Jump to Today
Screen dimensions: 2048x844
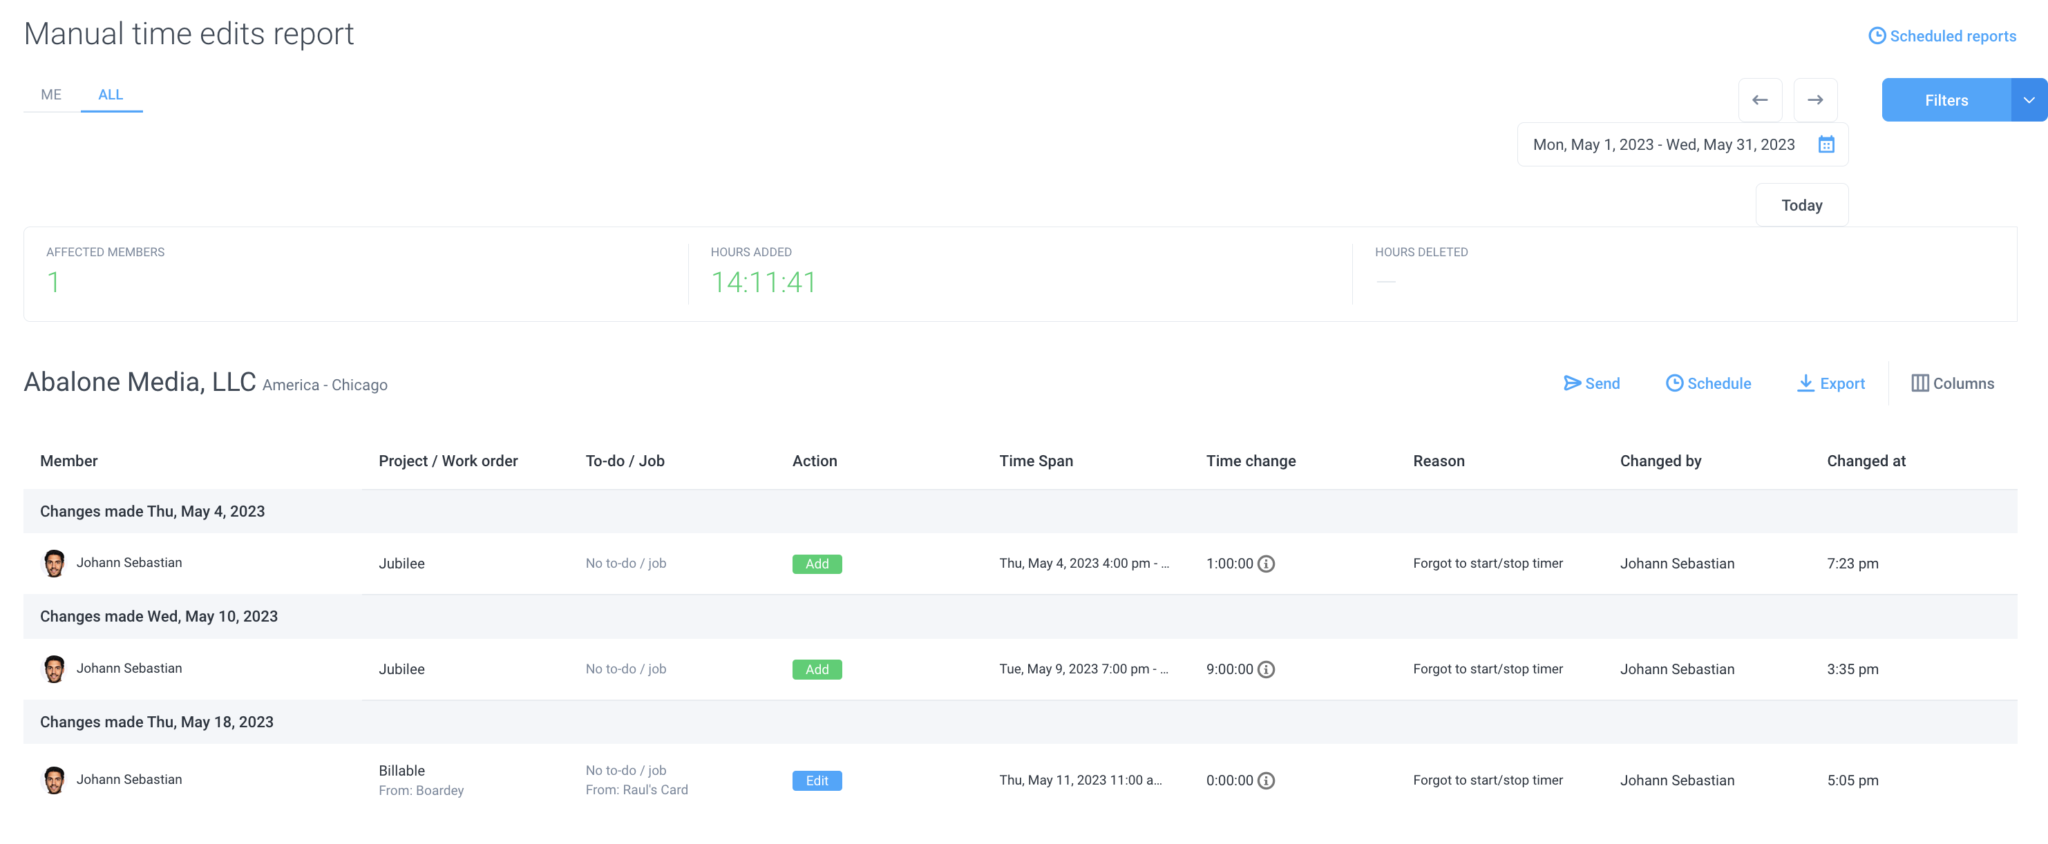[1801, 205]
